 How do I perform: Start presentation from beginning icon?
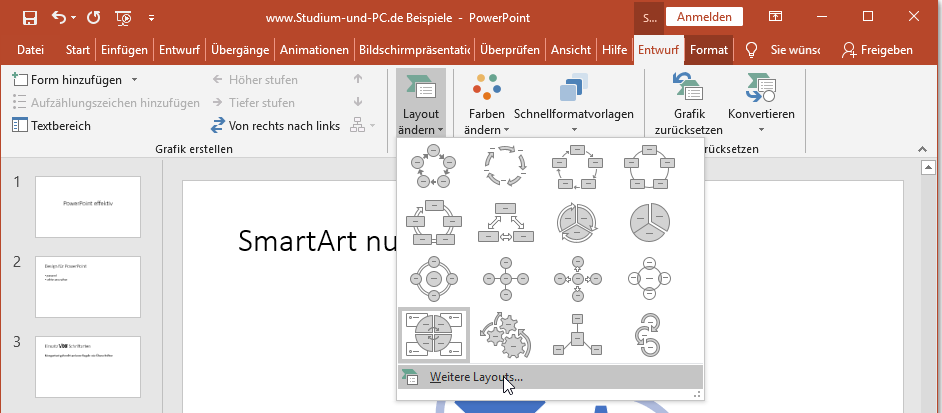(124, 18)
